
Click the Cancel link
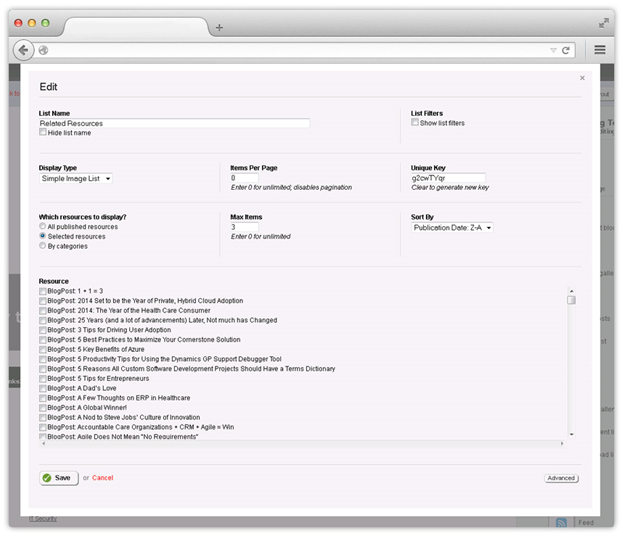coord(103,478)
